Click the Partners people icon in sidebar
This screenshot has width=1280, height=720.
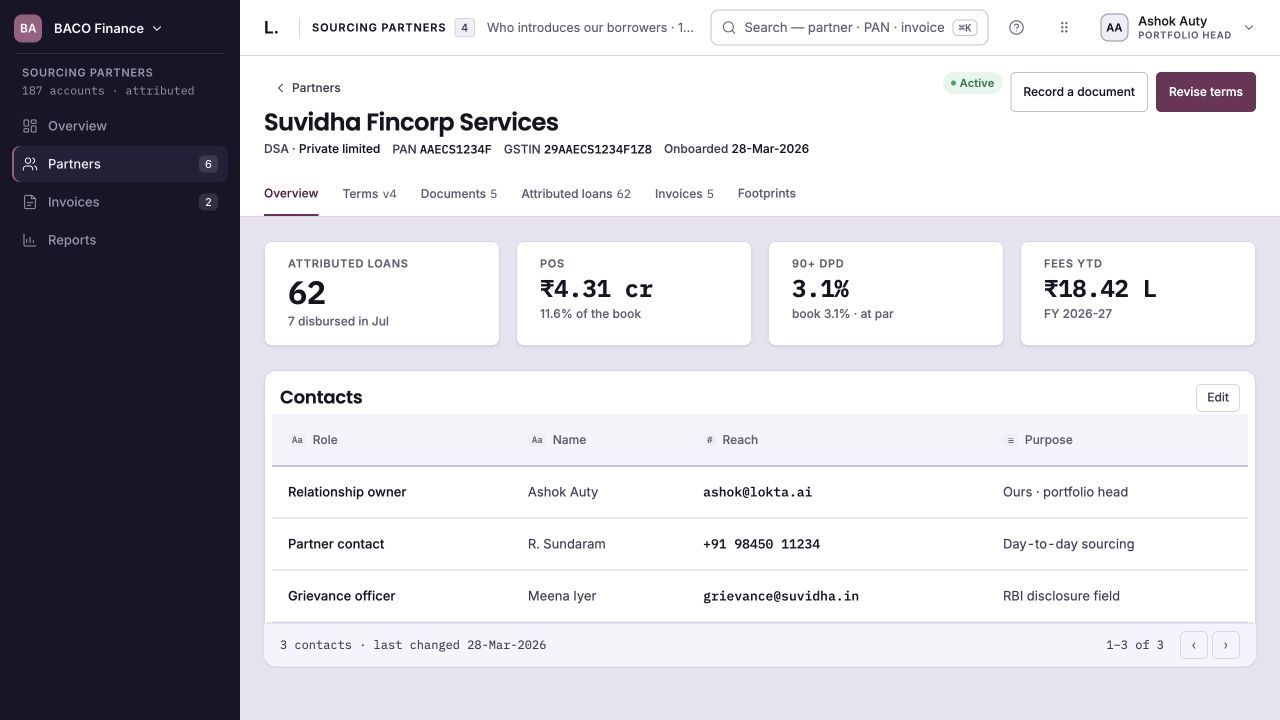30,164
